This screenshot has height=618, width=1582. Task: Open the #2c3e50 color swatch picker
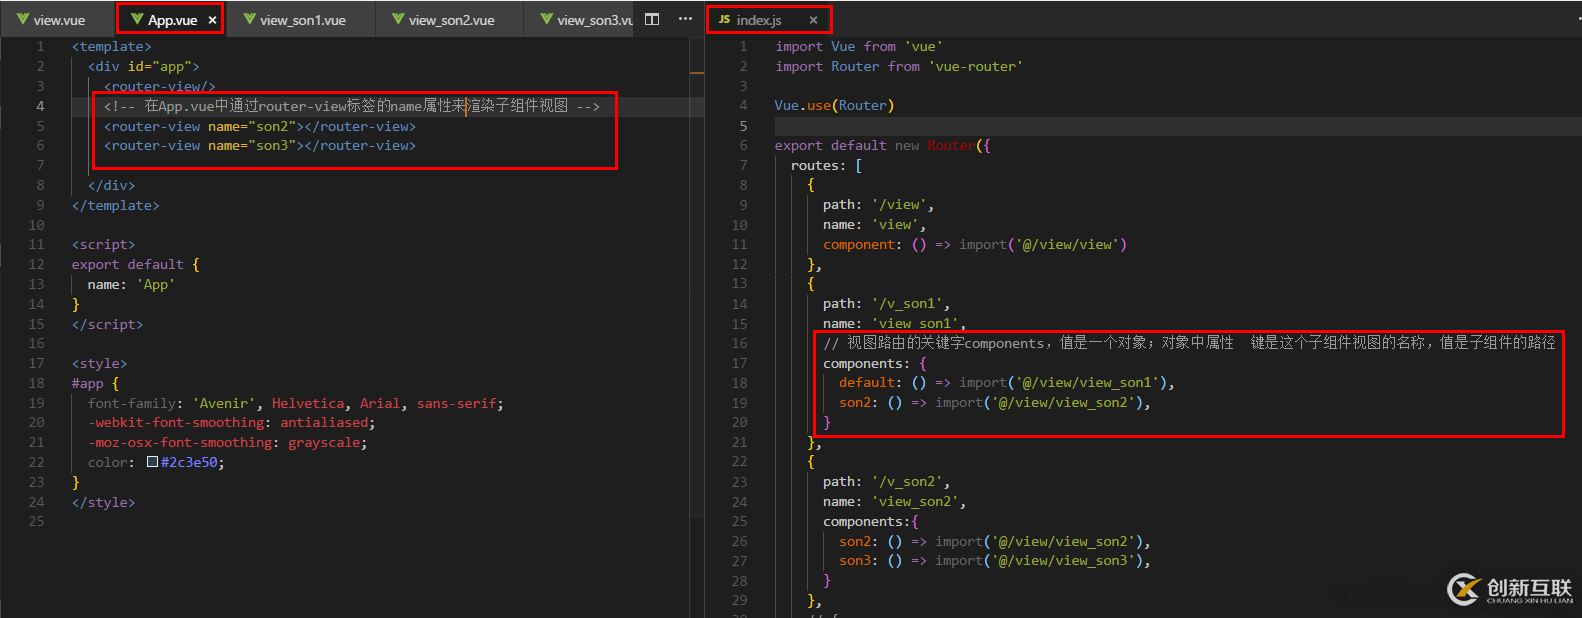pyautogui.click(x=152, y=462)
